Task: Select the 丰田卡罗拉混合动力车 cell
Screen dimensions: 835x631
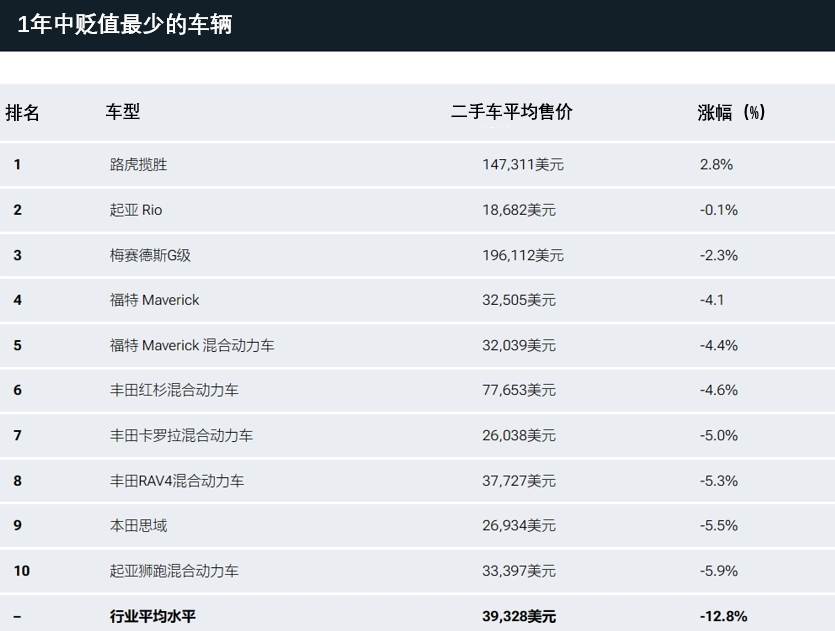Action: (x=182, y=435)
